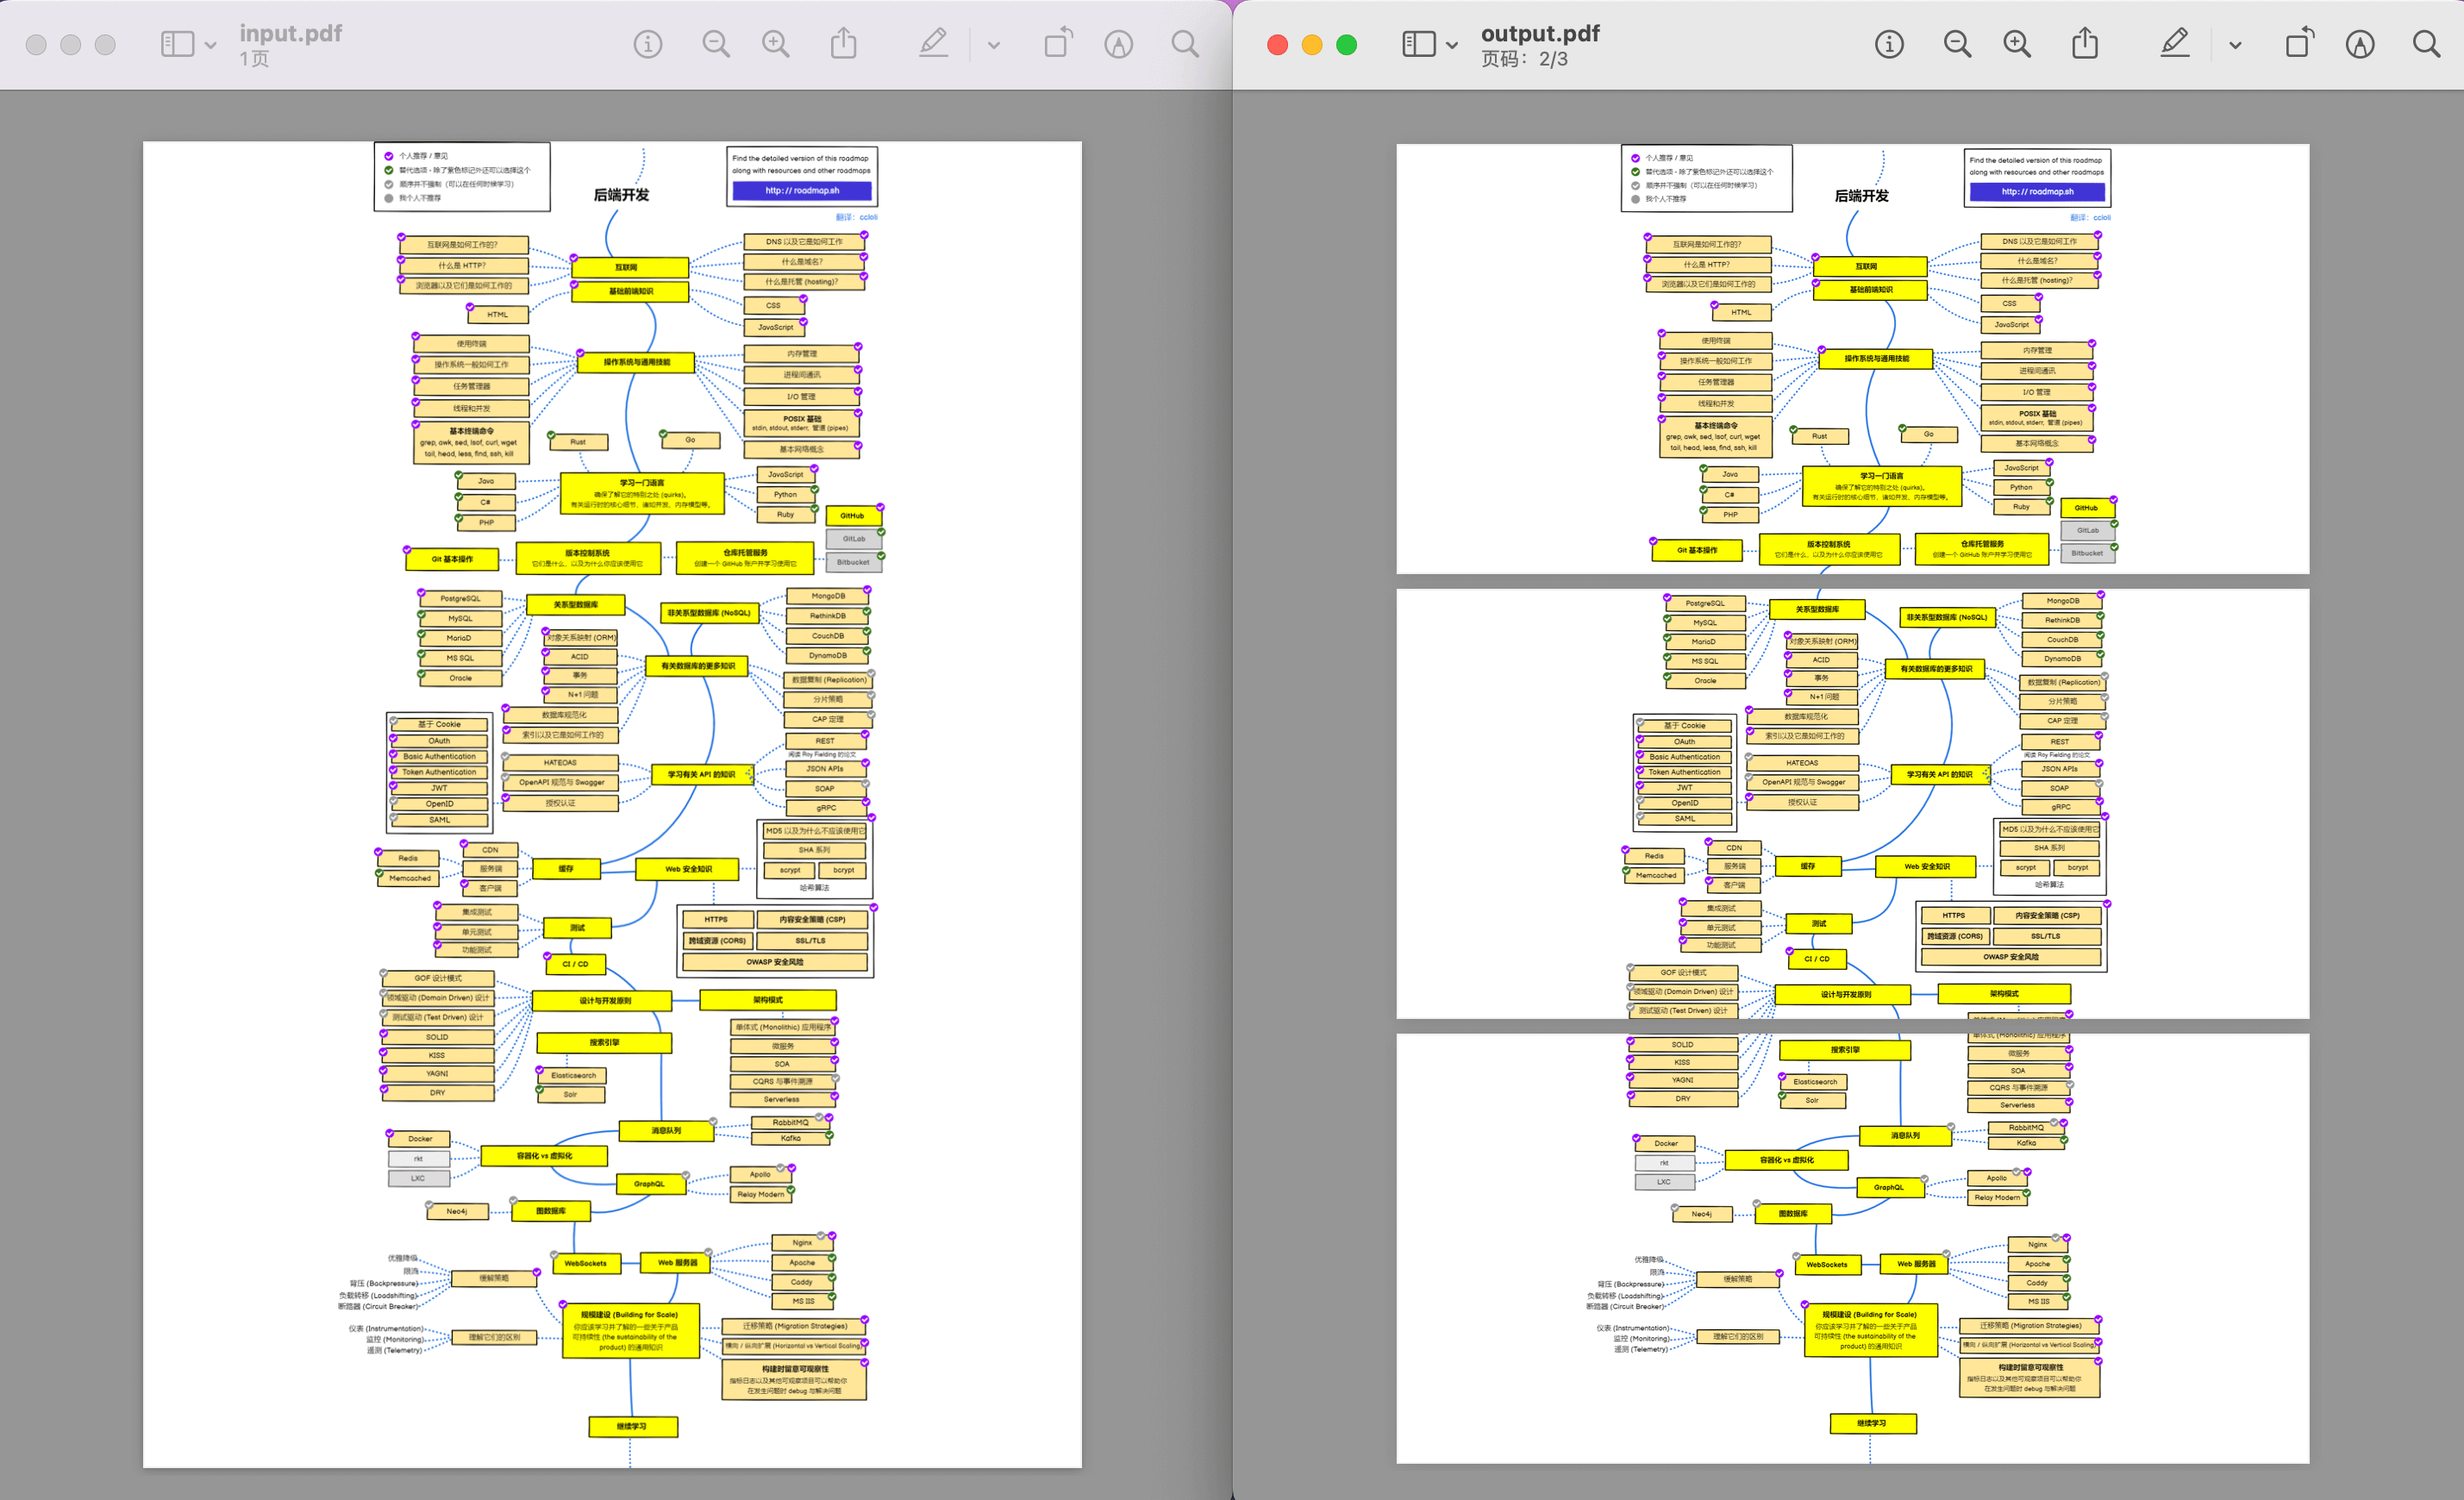Open search in output.pdf toolbar
The image size is (2464, 1500).
pyautogui.click(x=2426, y=44)
